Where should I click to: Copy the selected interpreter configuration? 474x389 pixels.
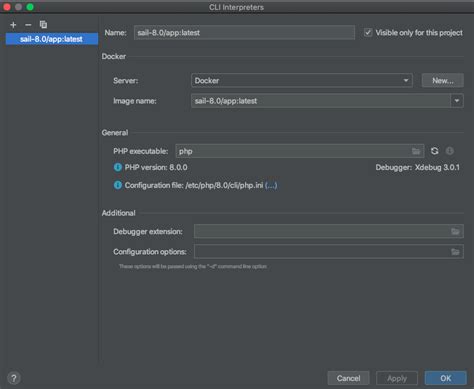pos(43,25)
